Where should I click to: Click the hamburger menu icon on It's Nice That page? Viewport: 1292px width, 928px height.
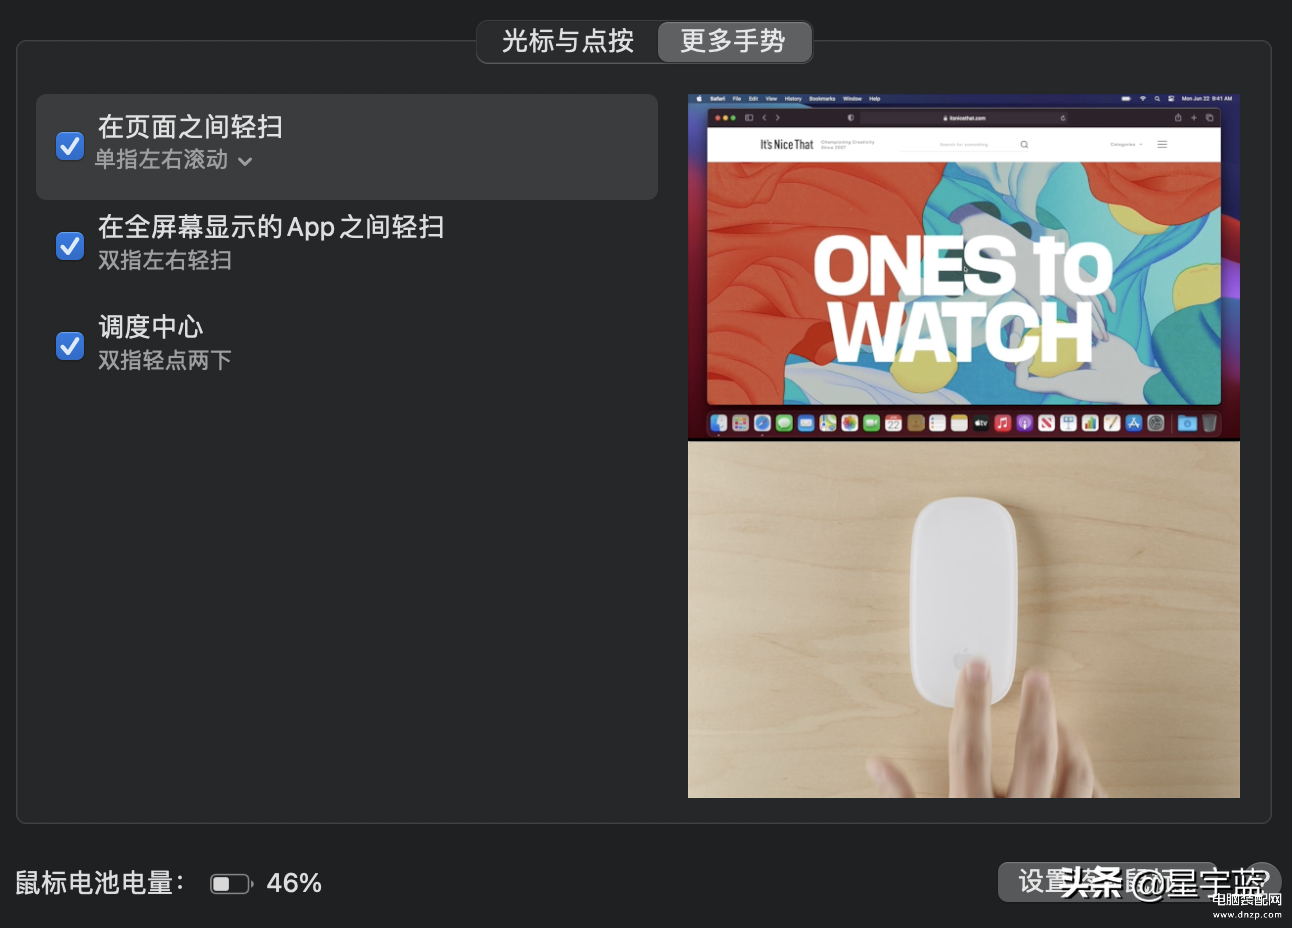1162,144
